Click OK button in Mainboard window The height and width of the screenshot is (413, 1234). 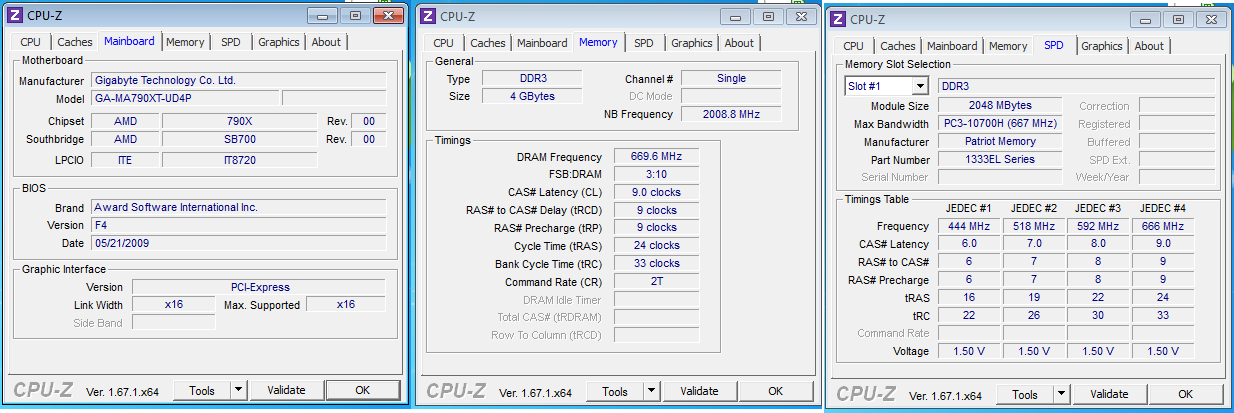tap(363, 391)
